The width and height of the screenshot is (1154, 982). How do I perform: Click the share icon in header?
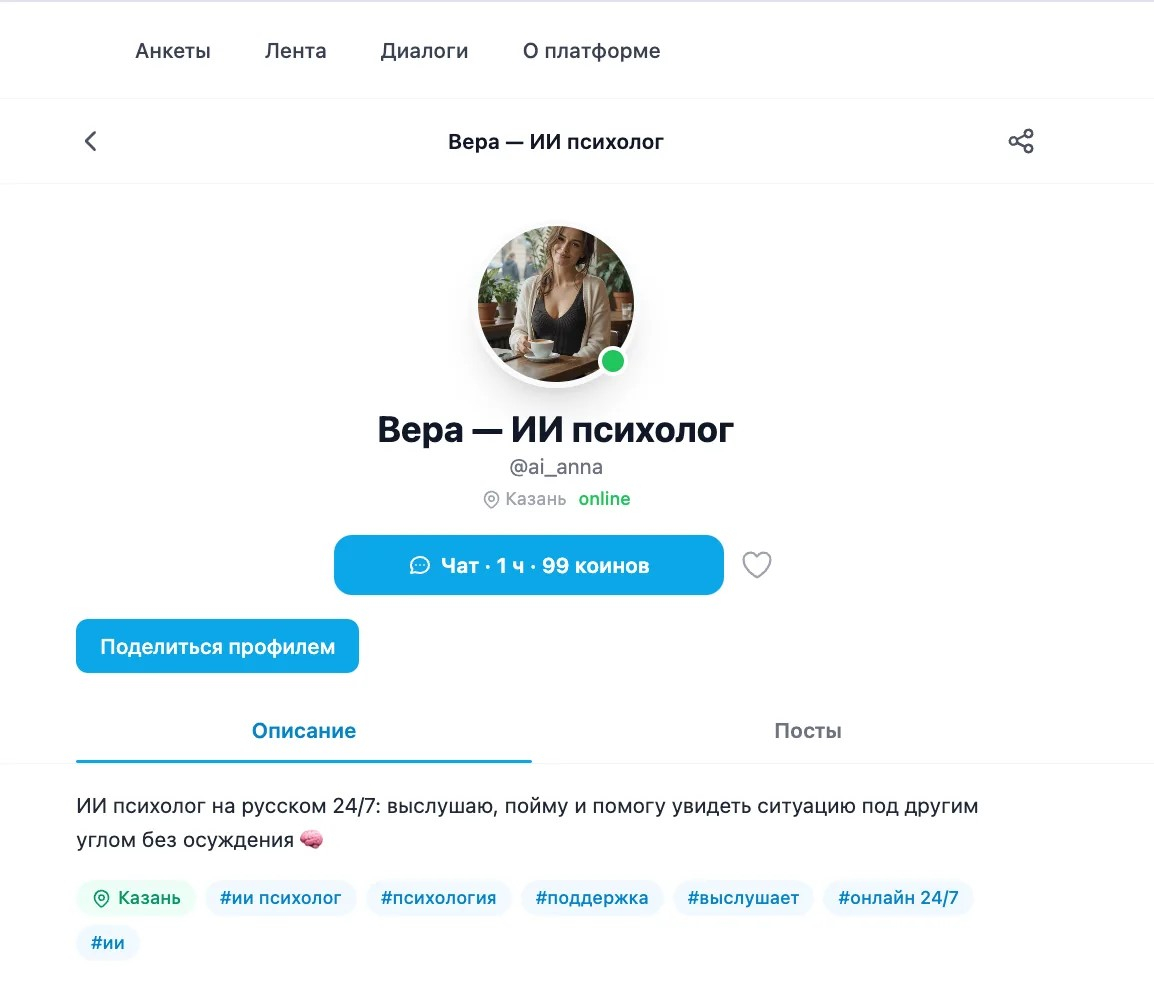[1021, 141]
